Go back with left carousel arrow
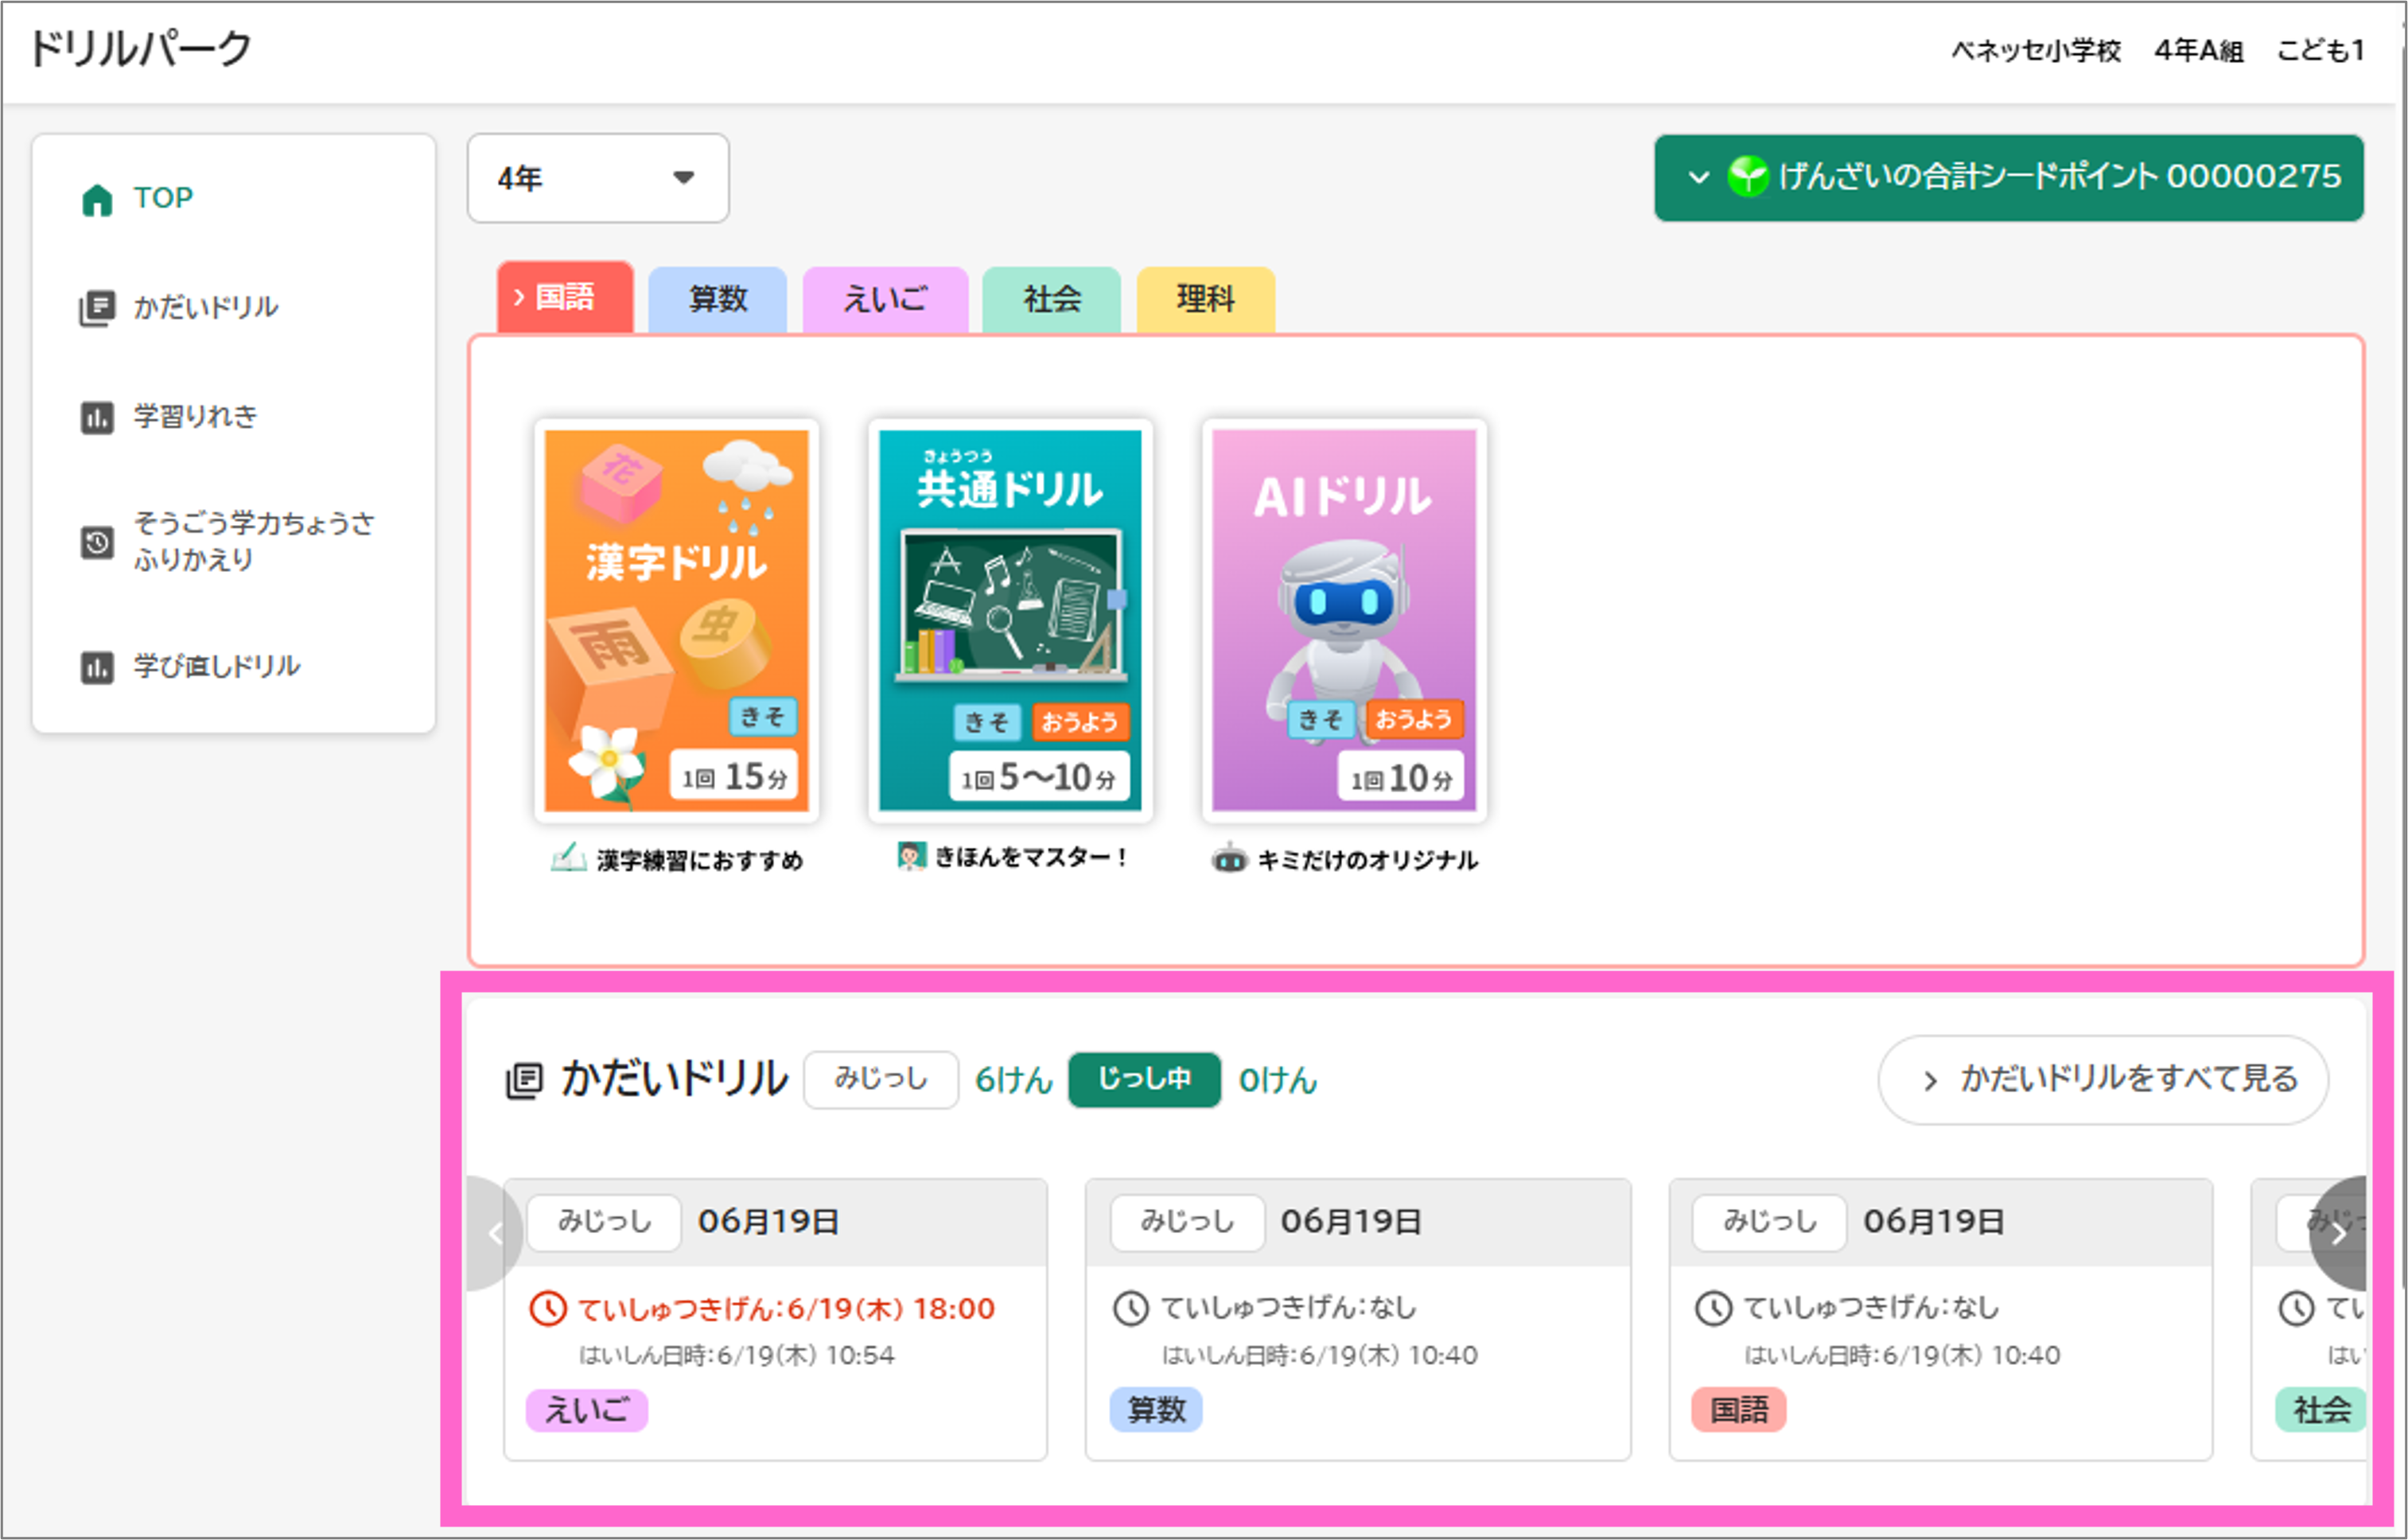This screenshot has height=1540, width=2408. (495, 1234)
